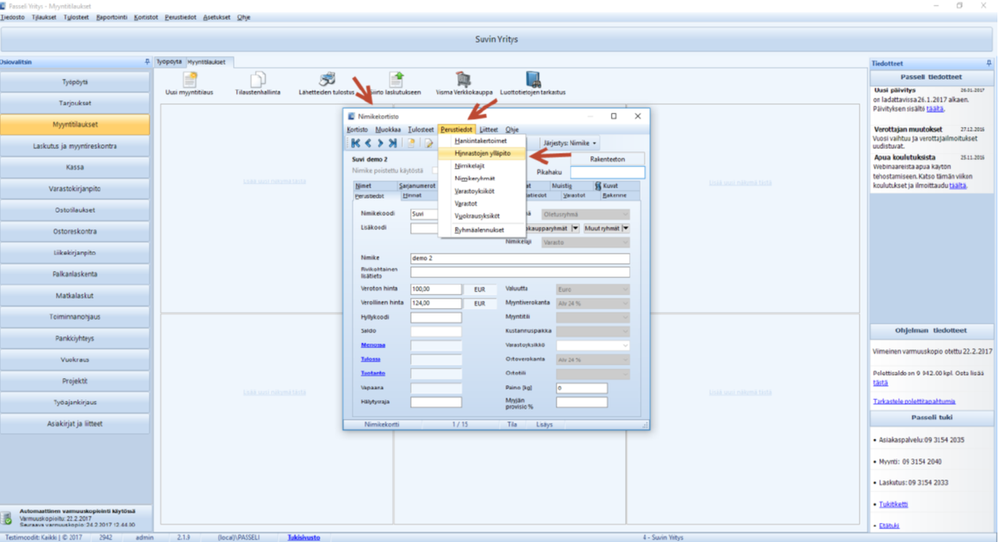
Task: Open Visma Verkkokauppa cart icon
Action: pos(463,79)
